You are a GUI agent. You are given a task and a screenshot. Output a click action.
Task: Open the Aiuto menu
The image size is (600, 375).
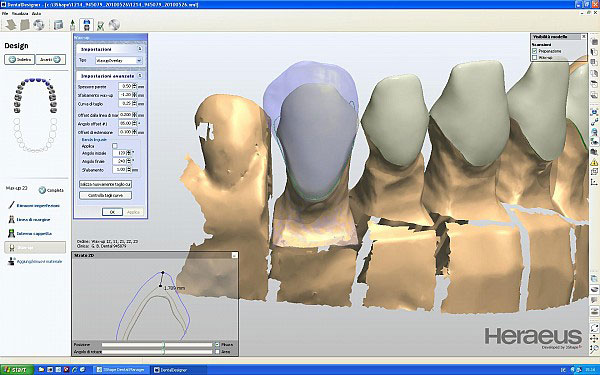36,13
